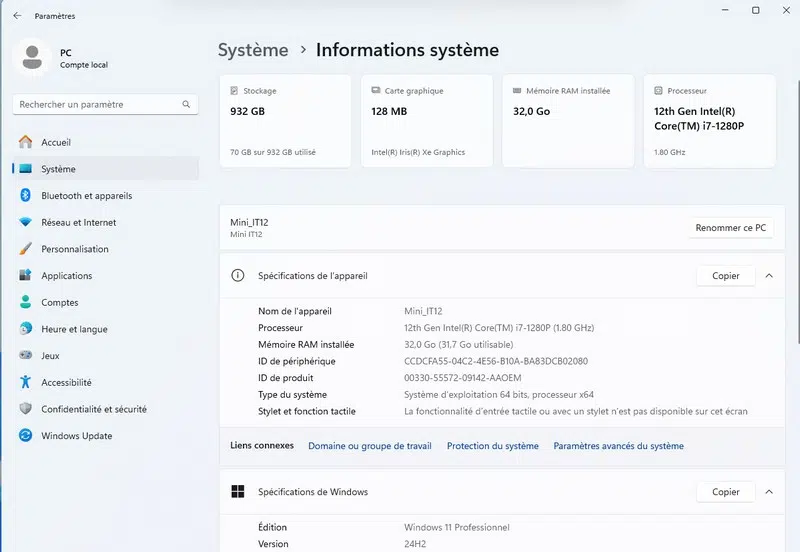Viewport: 800px width, 552px height.
Task: Click the Système breadcrumb
Action: [253, 50]
